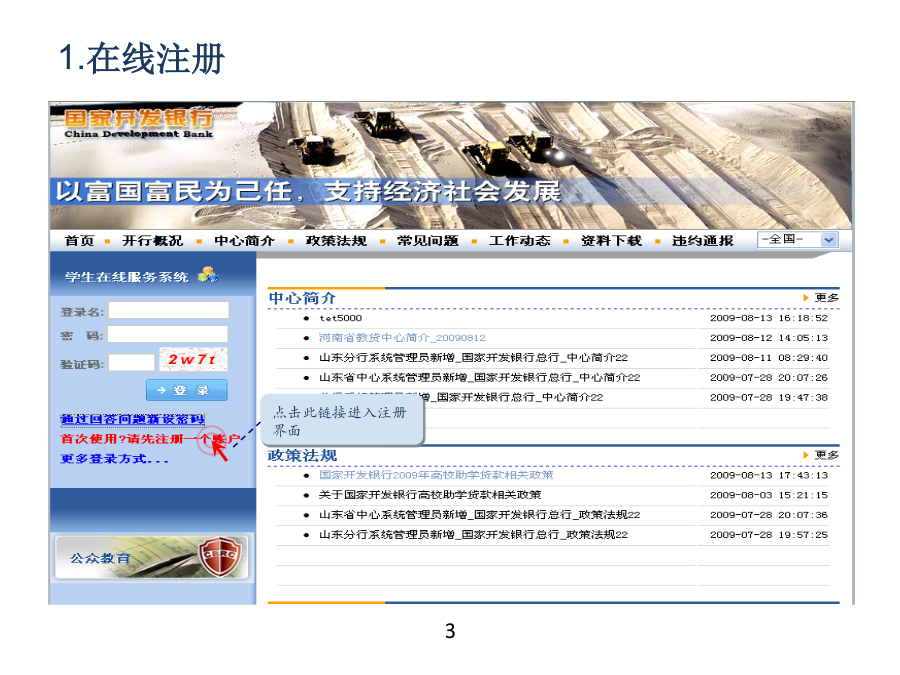Open the 首页 navigation item
This screenshot has width=900, height=675.
point(79,240)
